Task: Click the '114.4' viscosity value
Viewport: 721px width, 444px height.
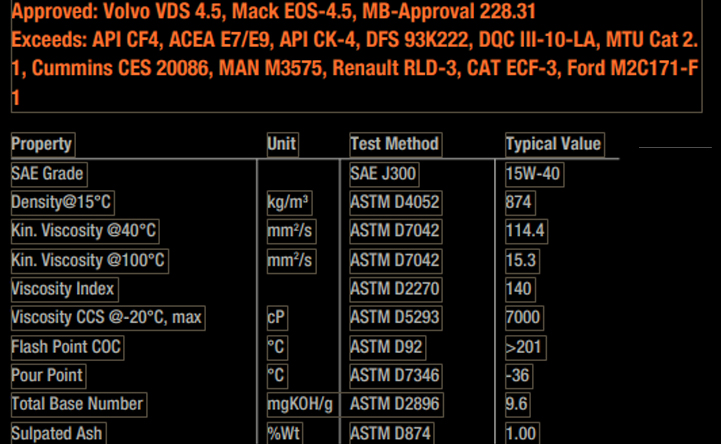Action: 526,231
